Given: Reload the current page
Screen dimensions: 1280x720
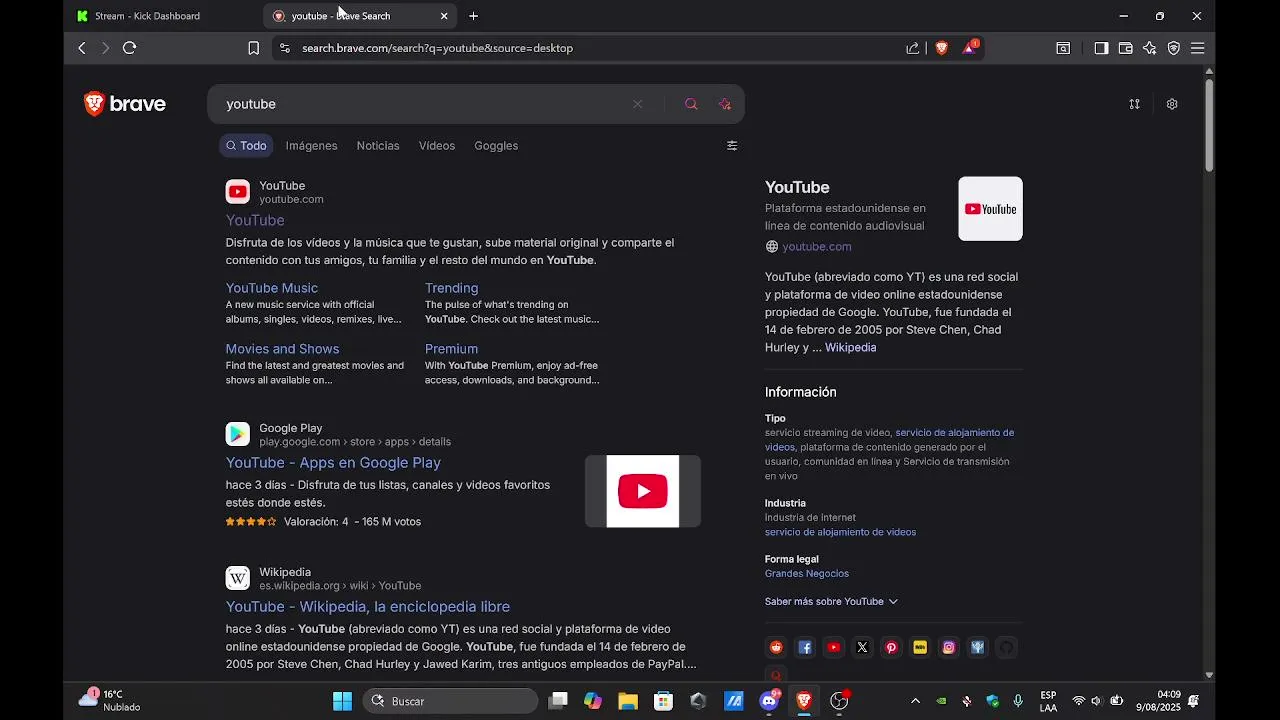Looking at the screenshot, I should (x=129, y=48).
